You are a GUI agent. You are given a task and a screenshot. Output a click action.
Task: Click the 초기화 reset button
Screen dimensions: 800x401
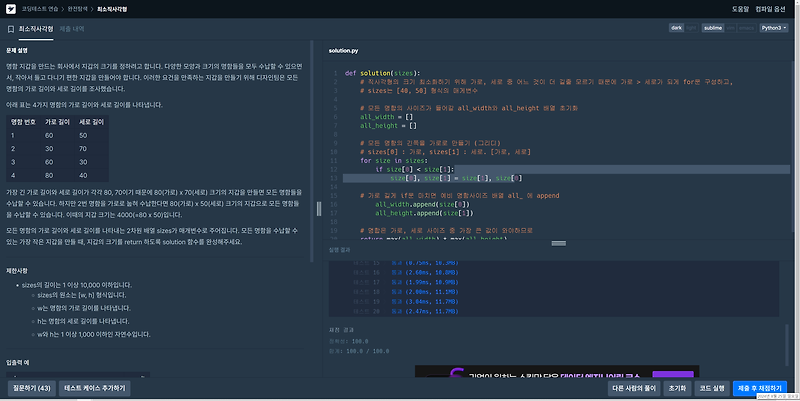677,388
